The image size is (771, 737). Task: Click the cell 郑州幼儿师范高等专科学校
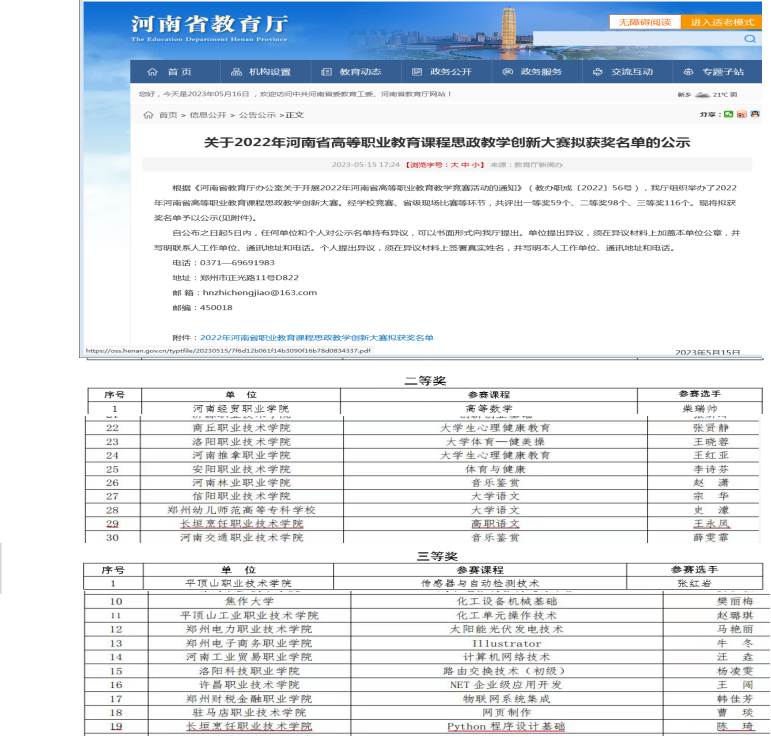coord(241,510)
